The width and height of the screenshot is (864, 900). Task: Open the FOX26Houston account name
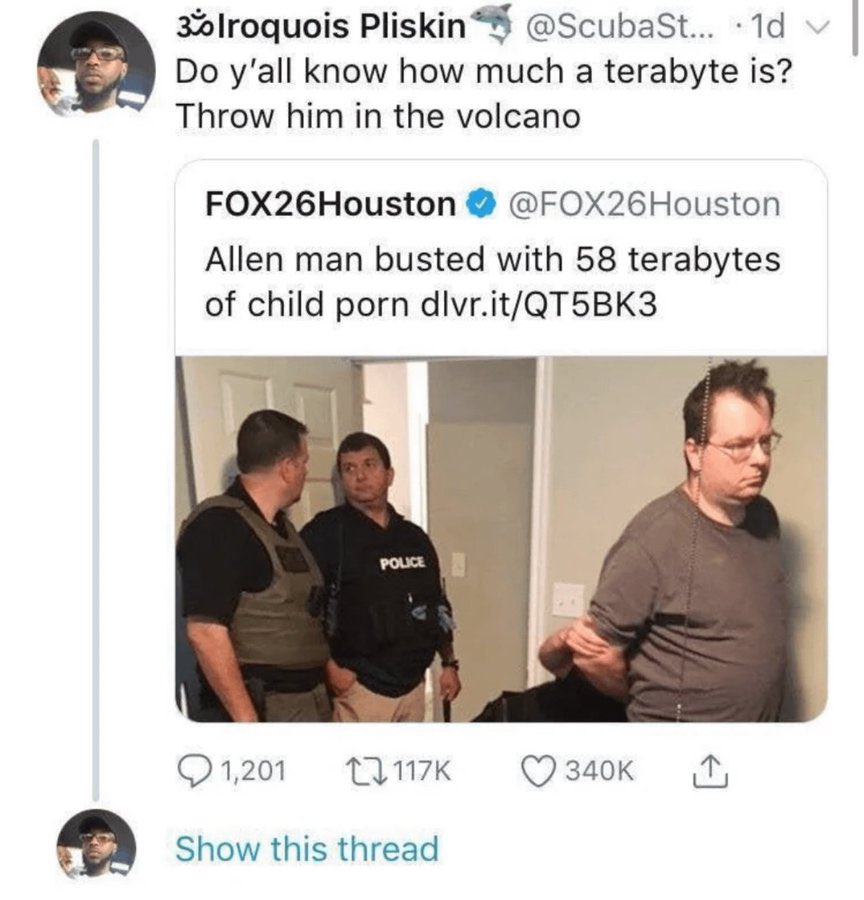331,205
